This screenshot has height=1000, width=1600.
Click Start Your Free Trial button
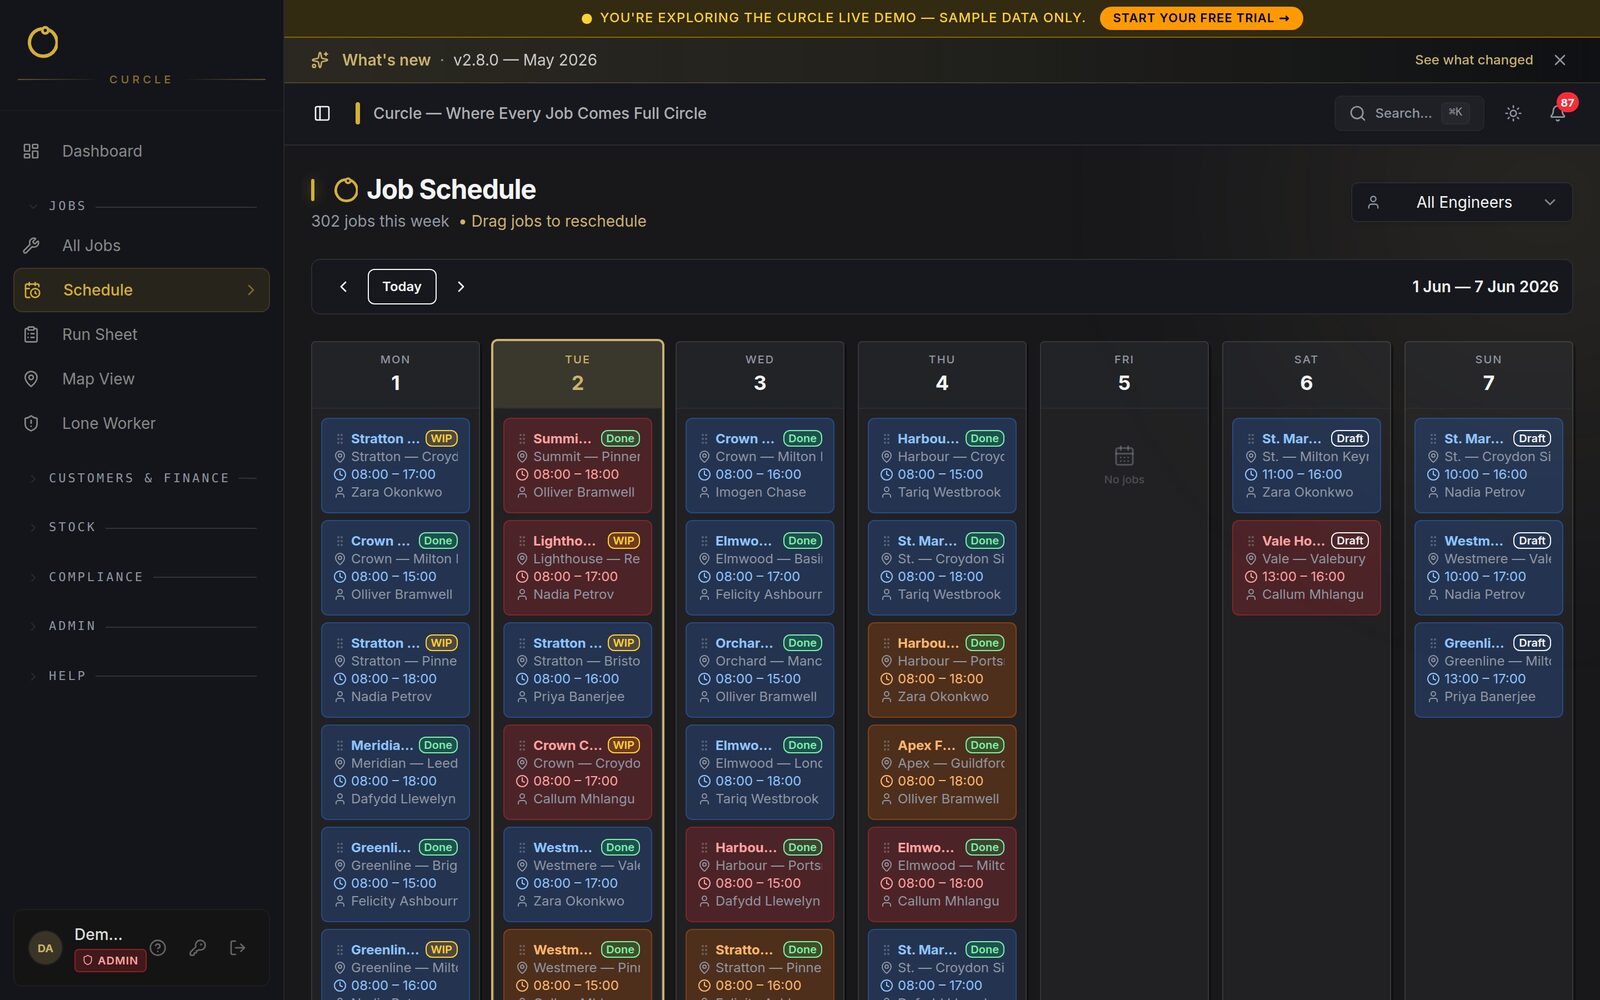coord(1201,18)
